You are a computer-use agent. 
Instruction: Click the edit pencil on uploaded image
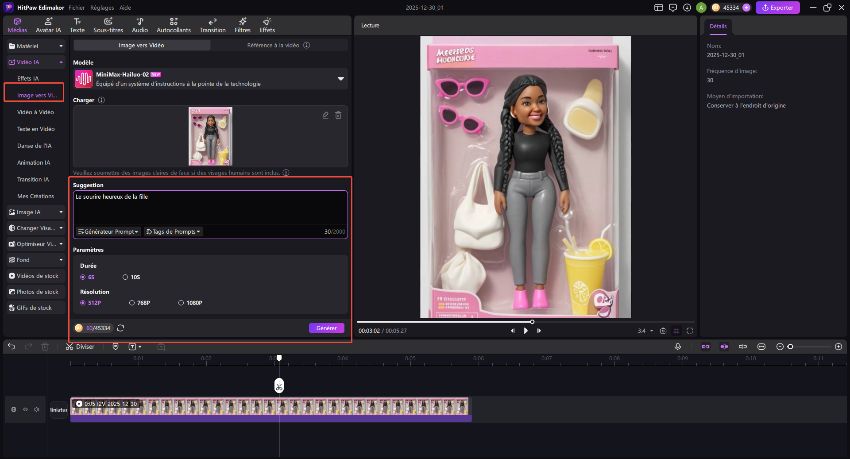325,115
